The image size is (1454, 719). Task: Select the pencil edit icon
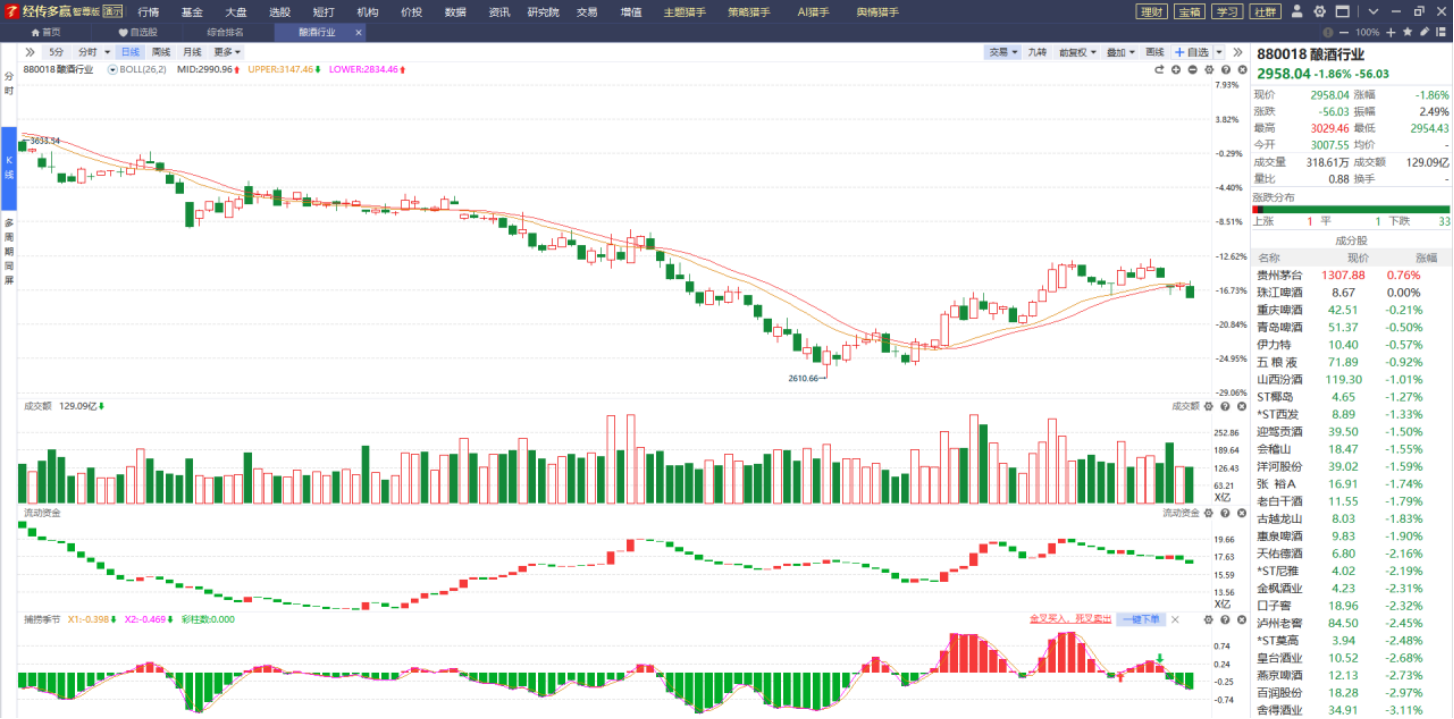tap(1424, 32)
